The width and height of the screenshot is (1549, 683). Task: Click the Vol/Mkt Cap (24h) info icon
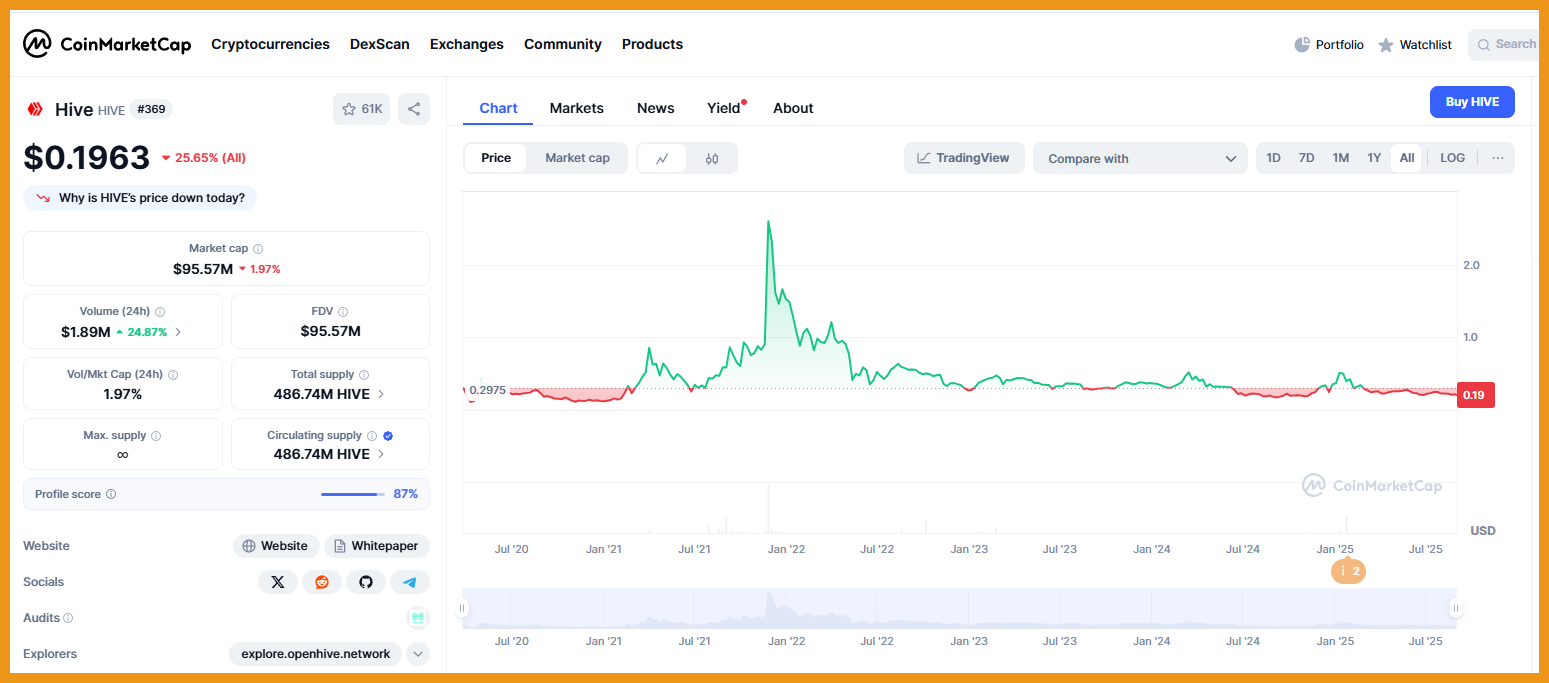173,374
